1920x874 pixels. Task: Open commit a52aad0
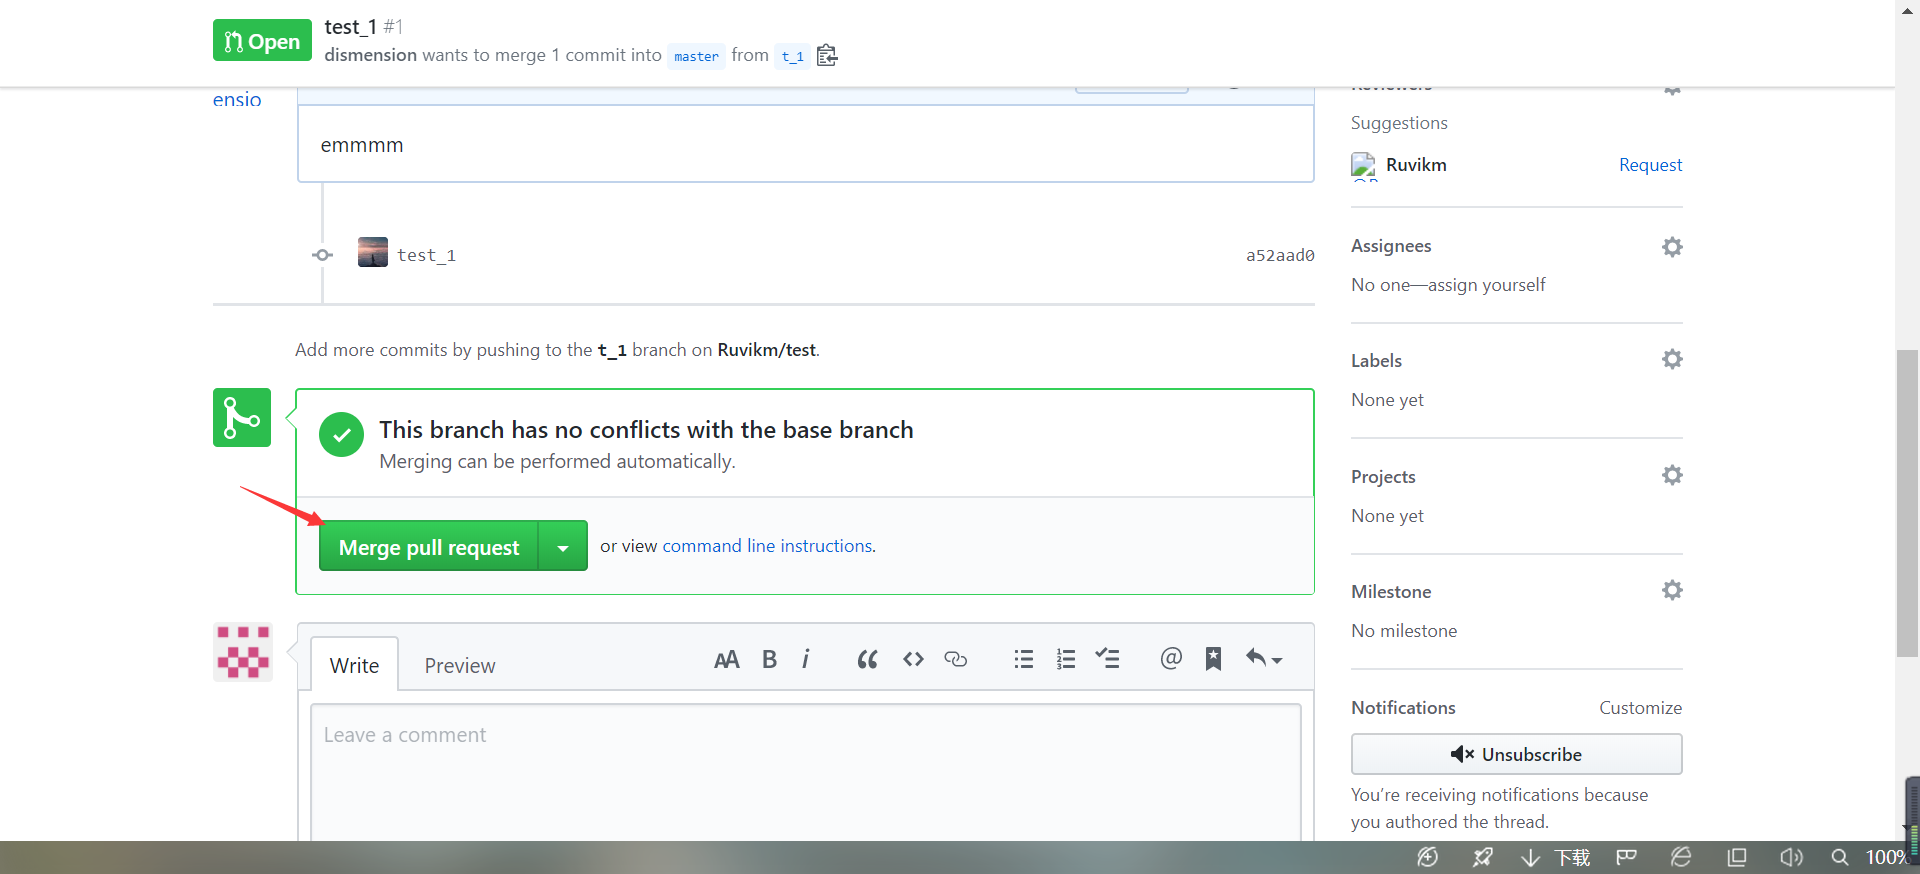(1280, 256)
